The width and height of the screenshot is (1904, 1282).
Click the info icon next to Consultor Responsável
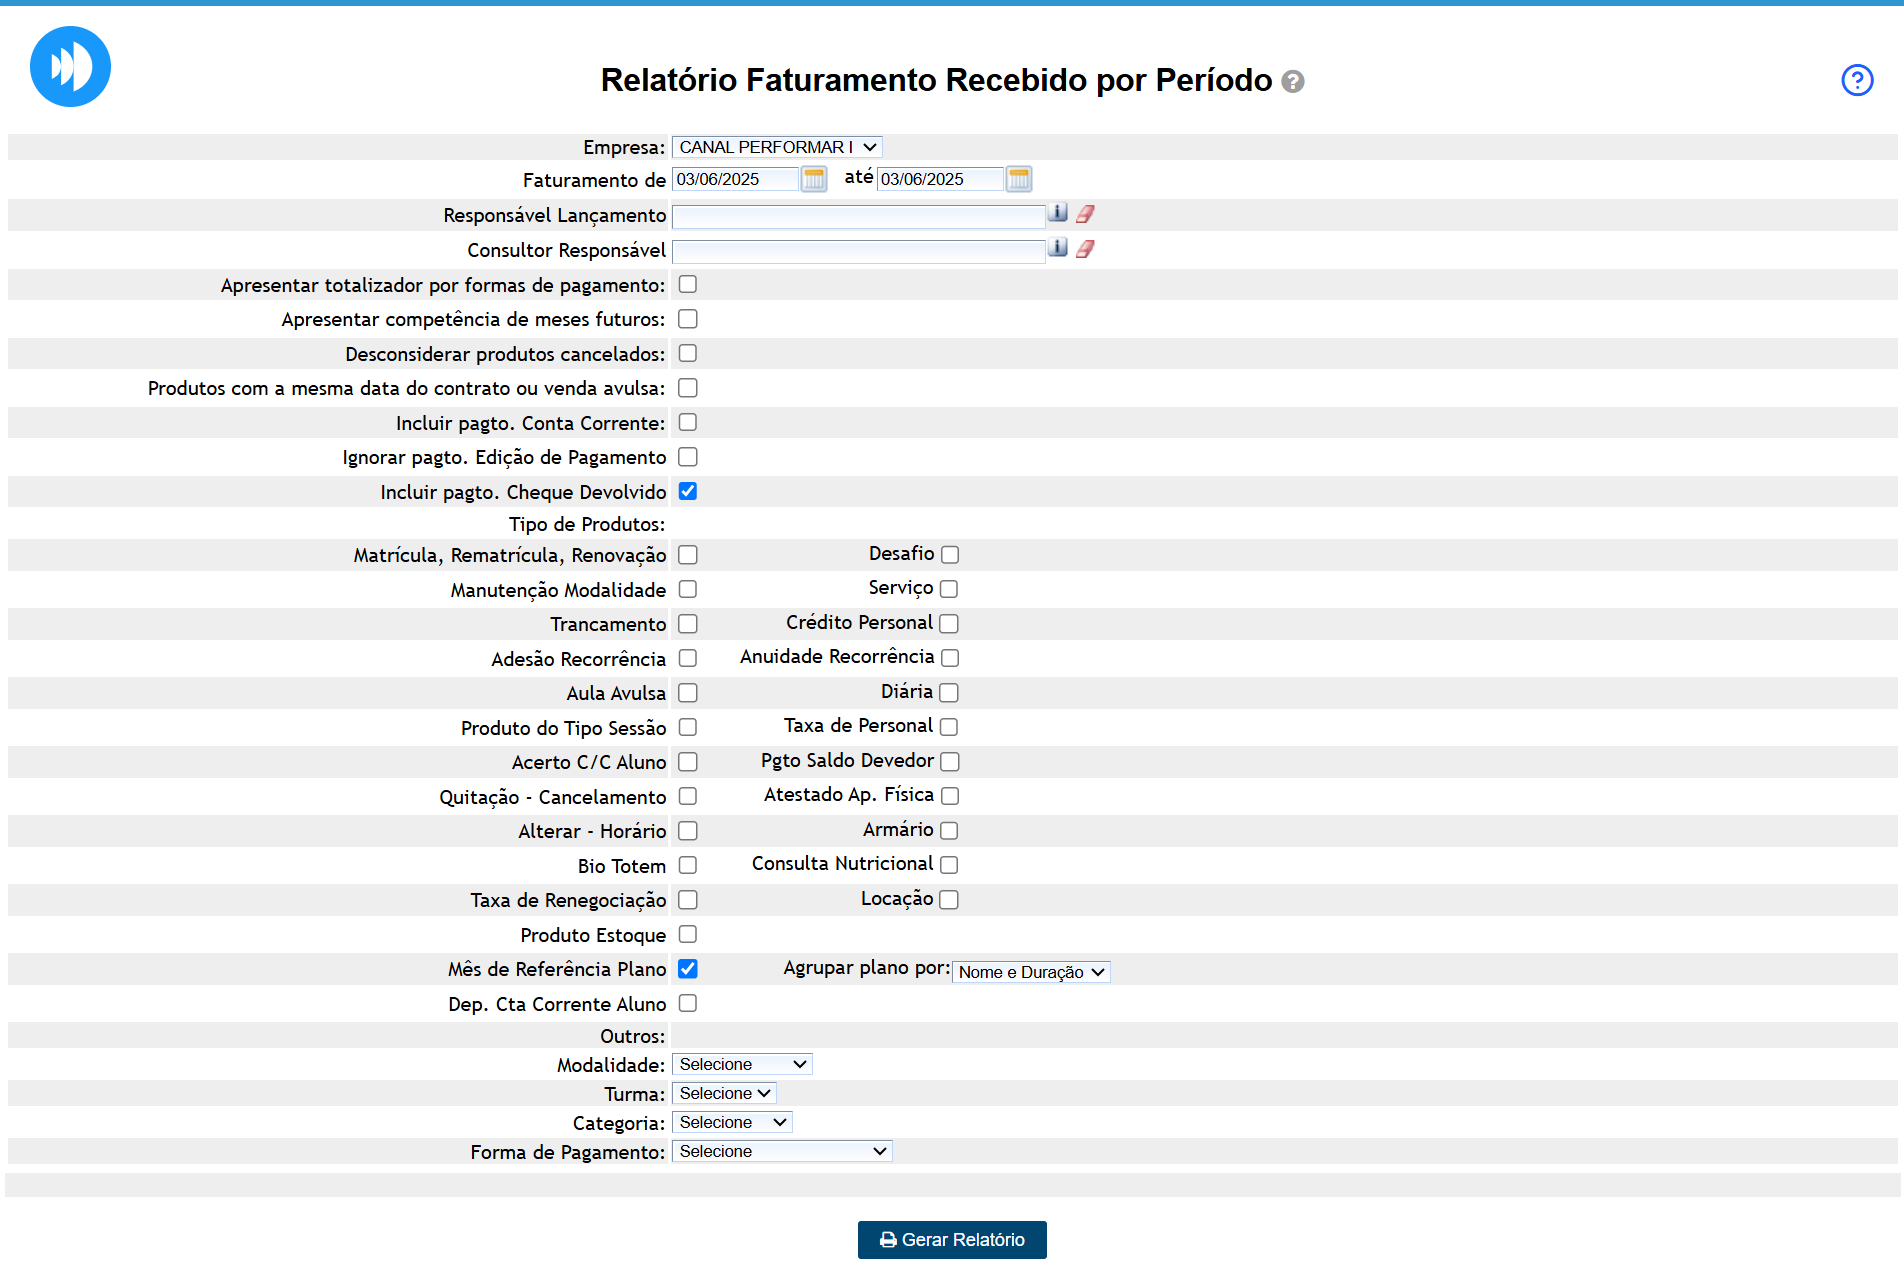pos(1058,248)
